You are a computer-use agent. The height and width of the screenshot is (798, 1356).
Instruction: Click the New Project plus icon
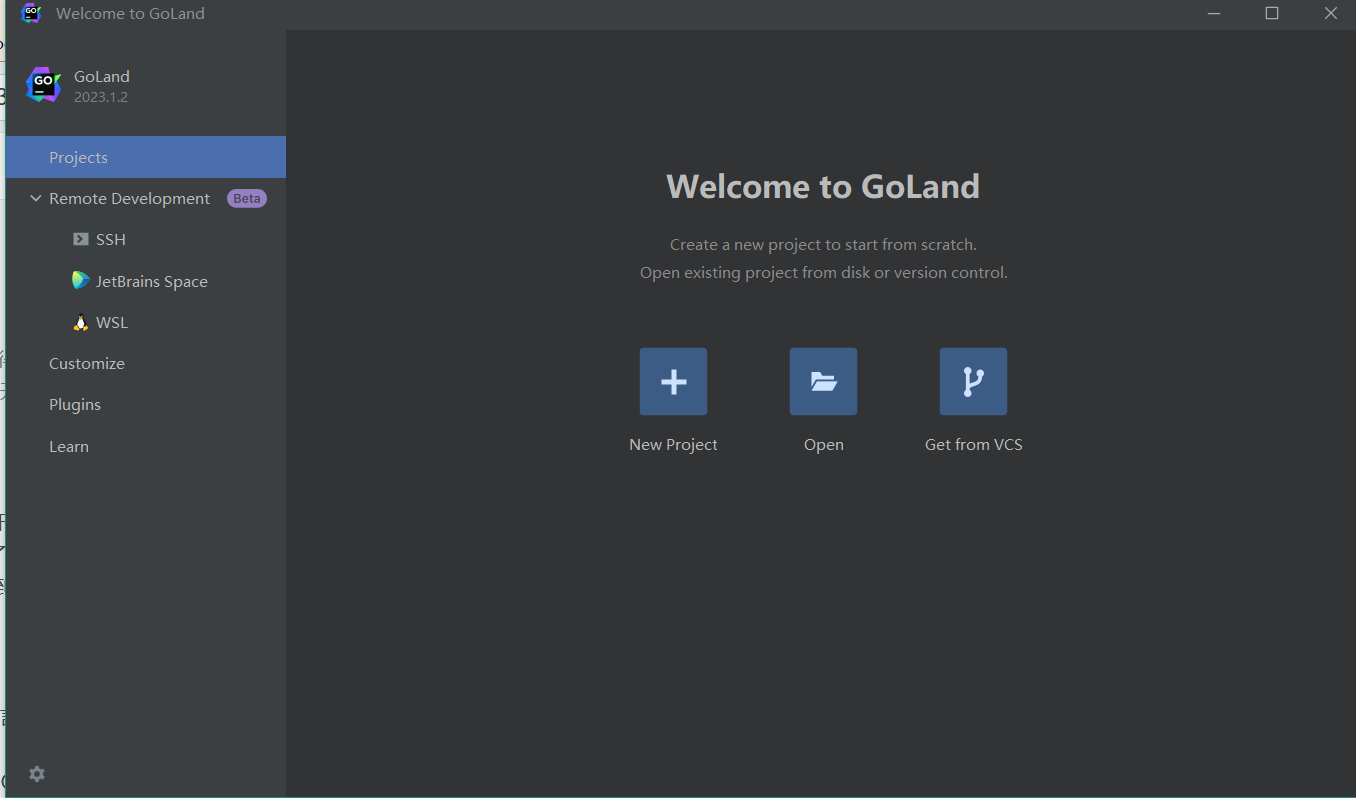coord(673,381)
